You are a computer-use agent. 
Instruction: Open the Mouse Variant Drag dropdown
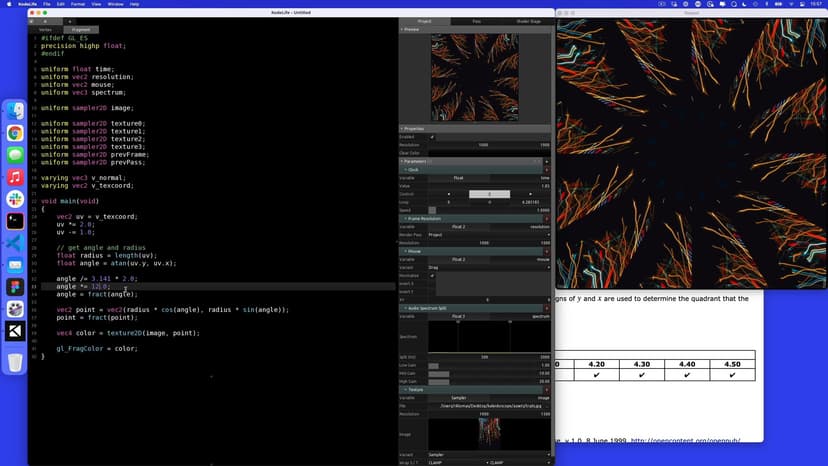490,267
